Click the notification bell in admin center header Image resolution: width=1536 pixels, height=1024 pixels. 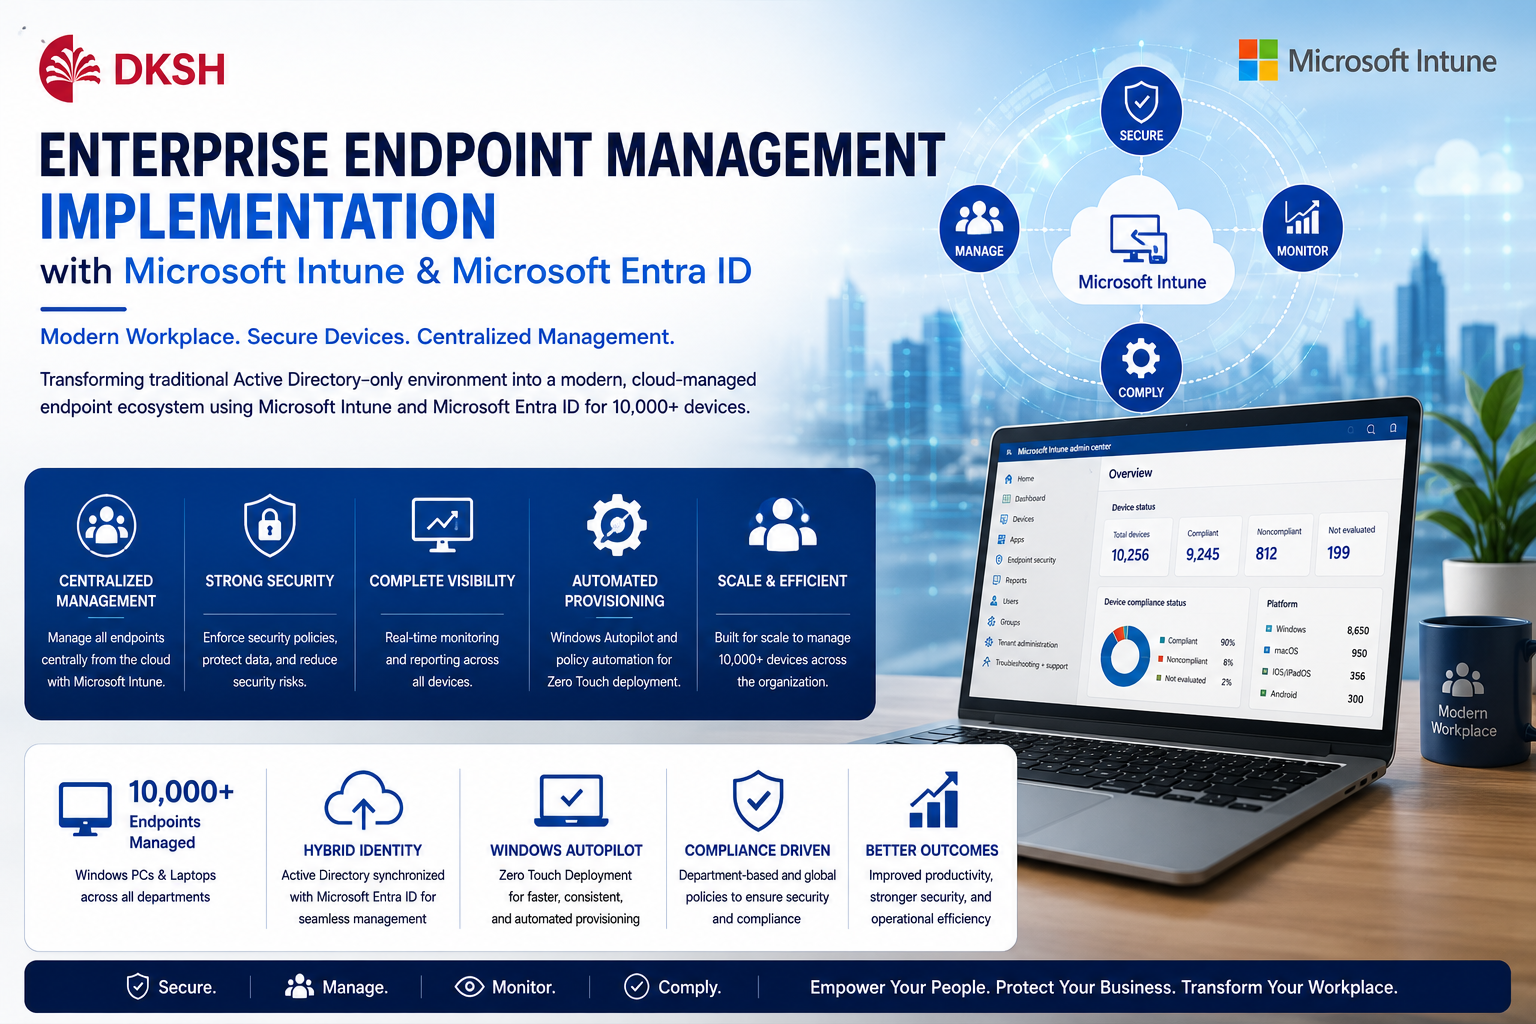(1393, 428)
